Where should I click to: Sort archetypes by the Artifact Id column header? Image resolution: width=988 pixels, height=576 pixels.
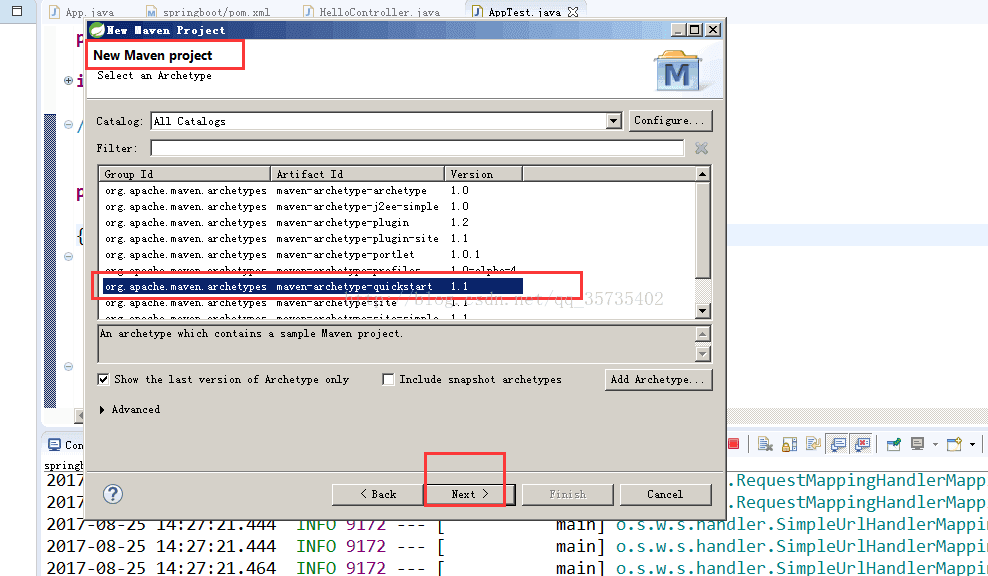357,174
